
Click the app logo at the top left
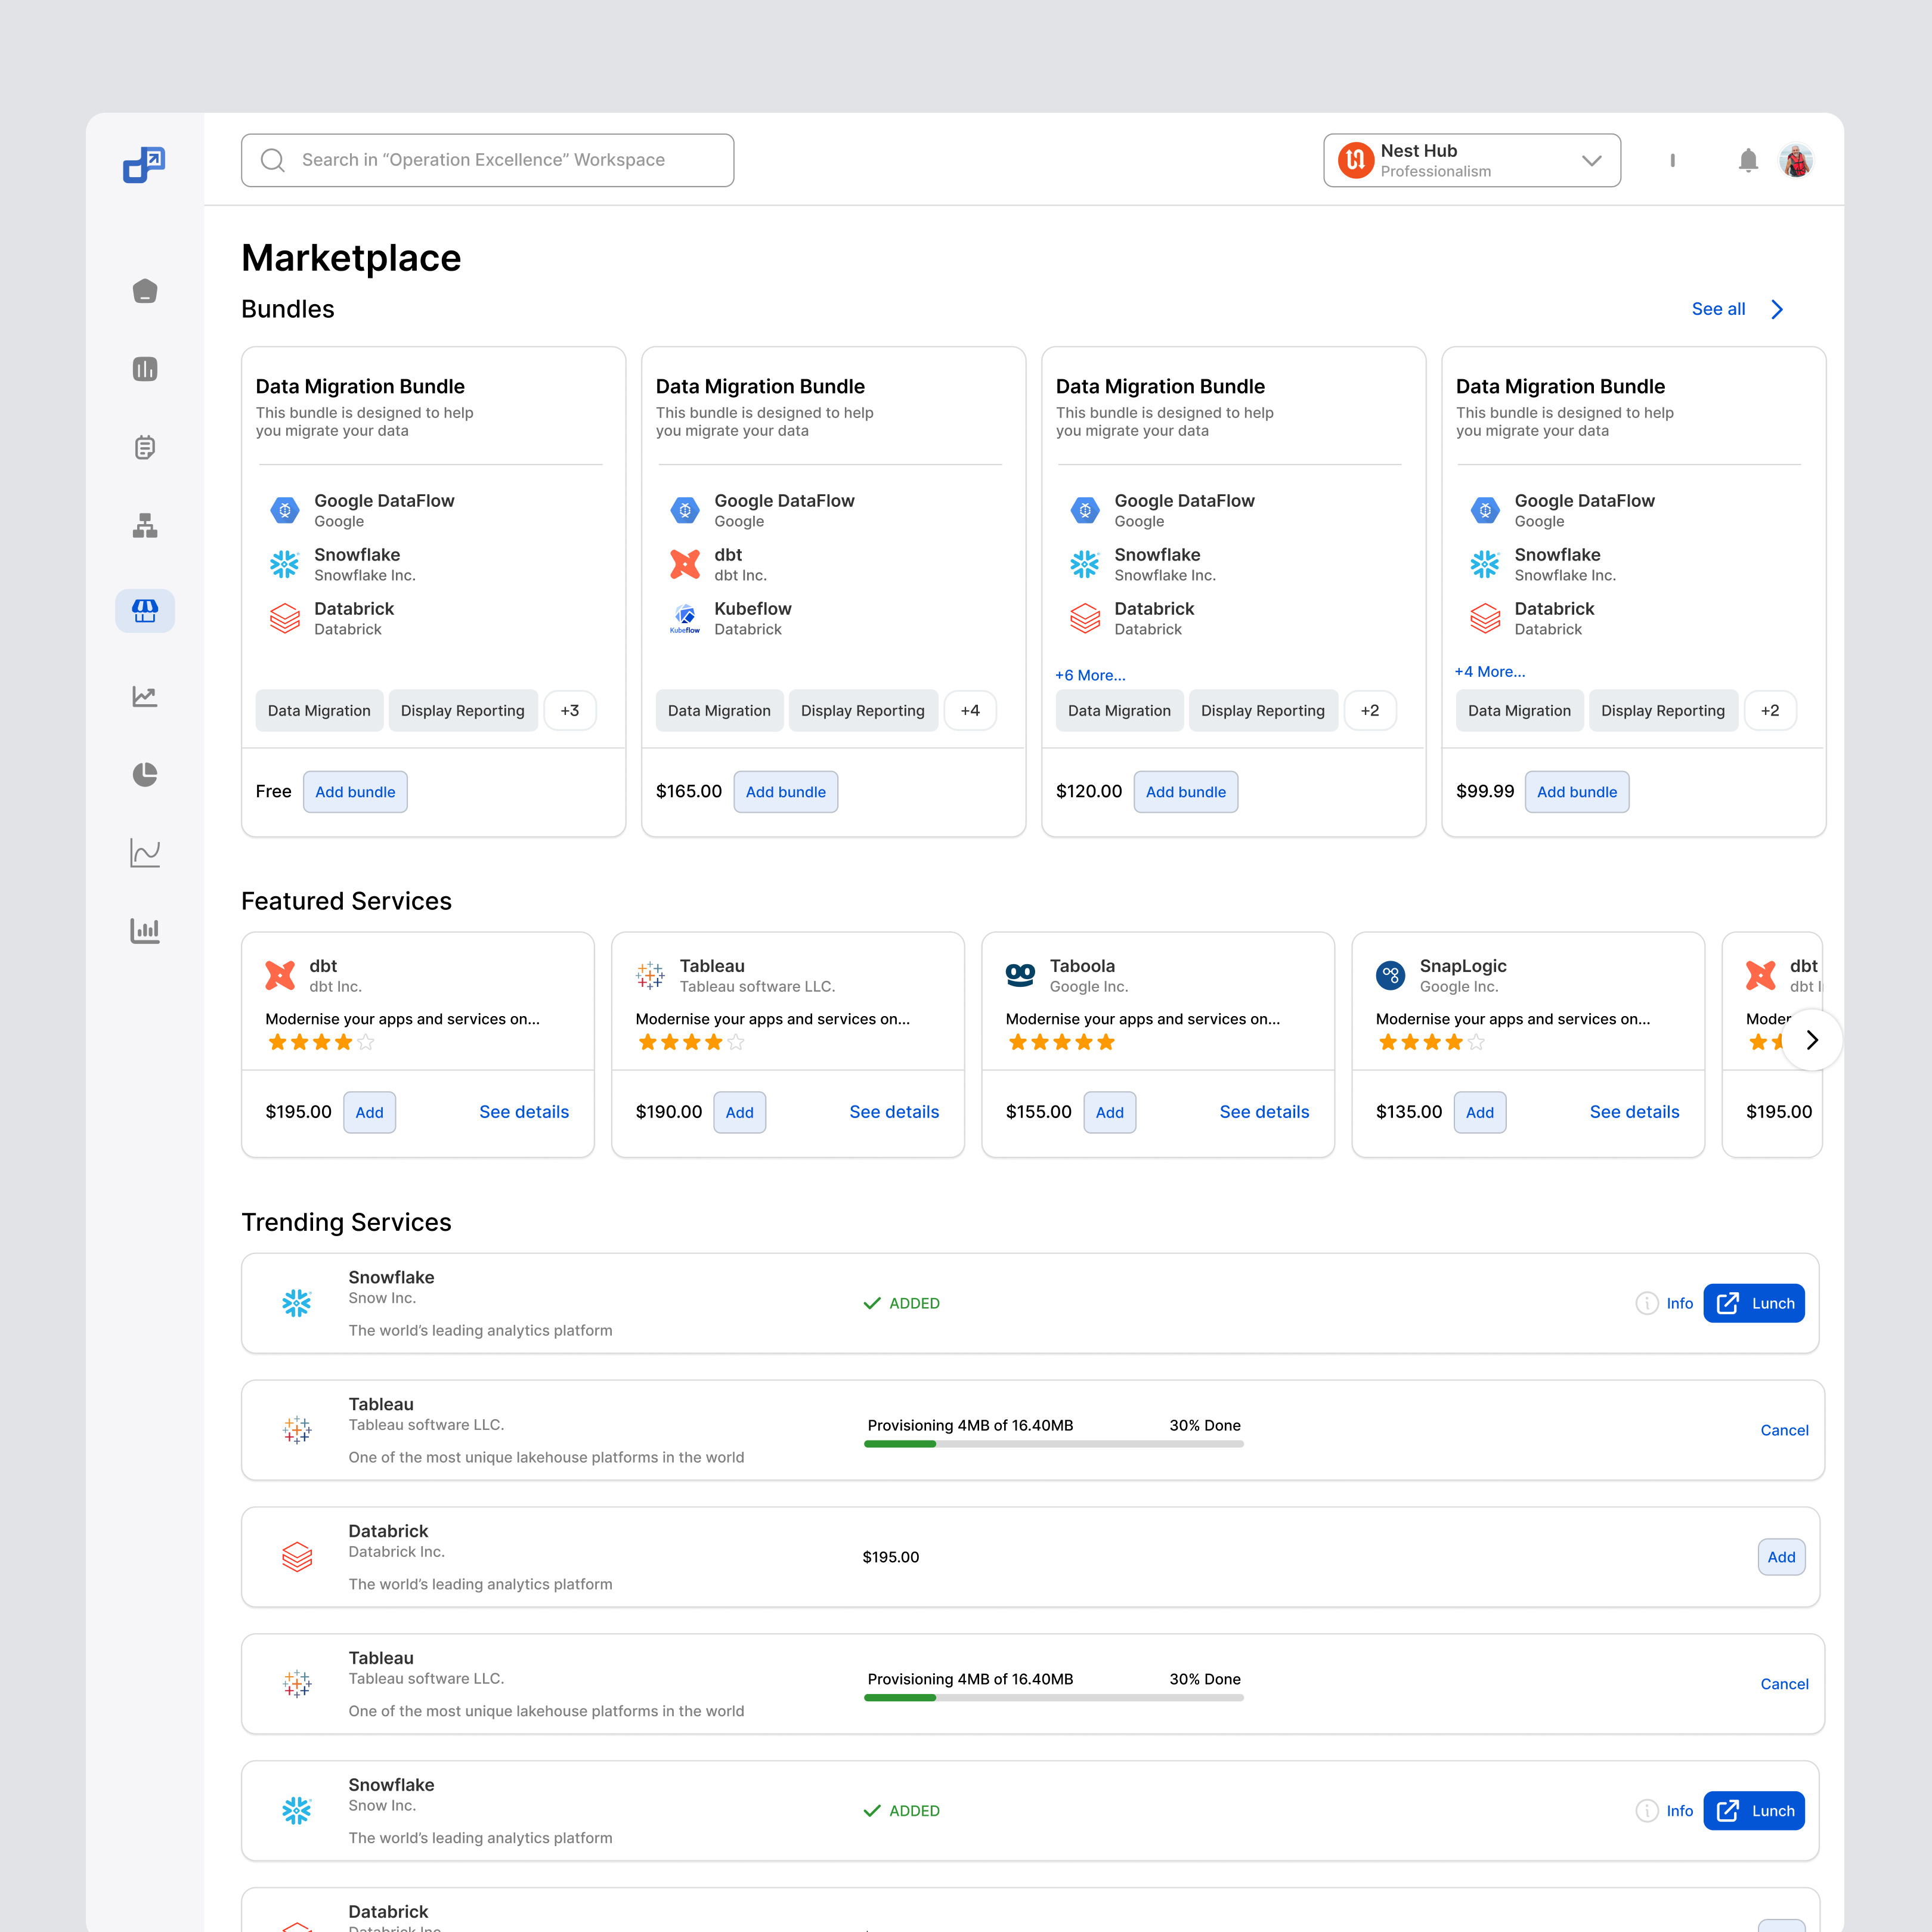tap(145, 165)
